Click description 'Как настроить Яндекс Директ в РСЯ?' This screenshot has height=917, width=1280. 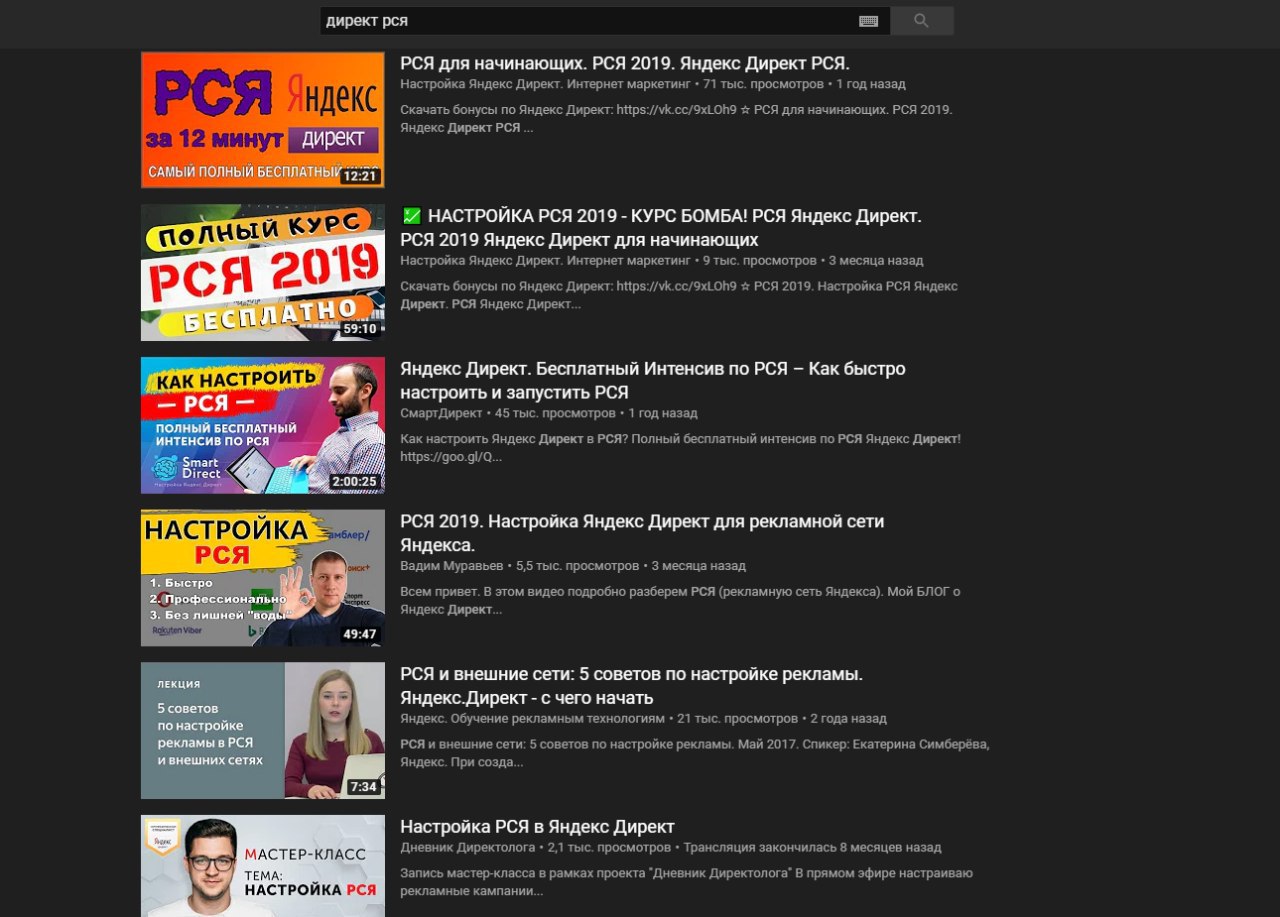click(x=680, y=447)
